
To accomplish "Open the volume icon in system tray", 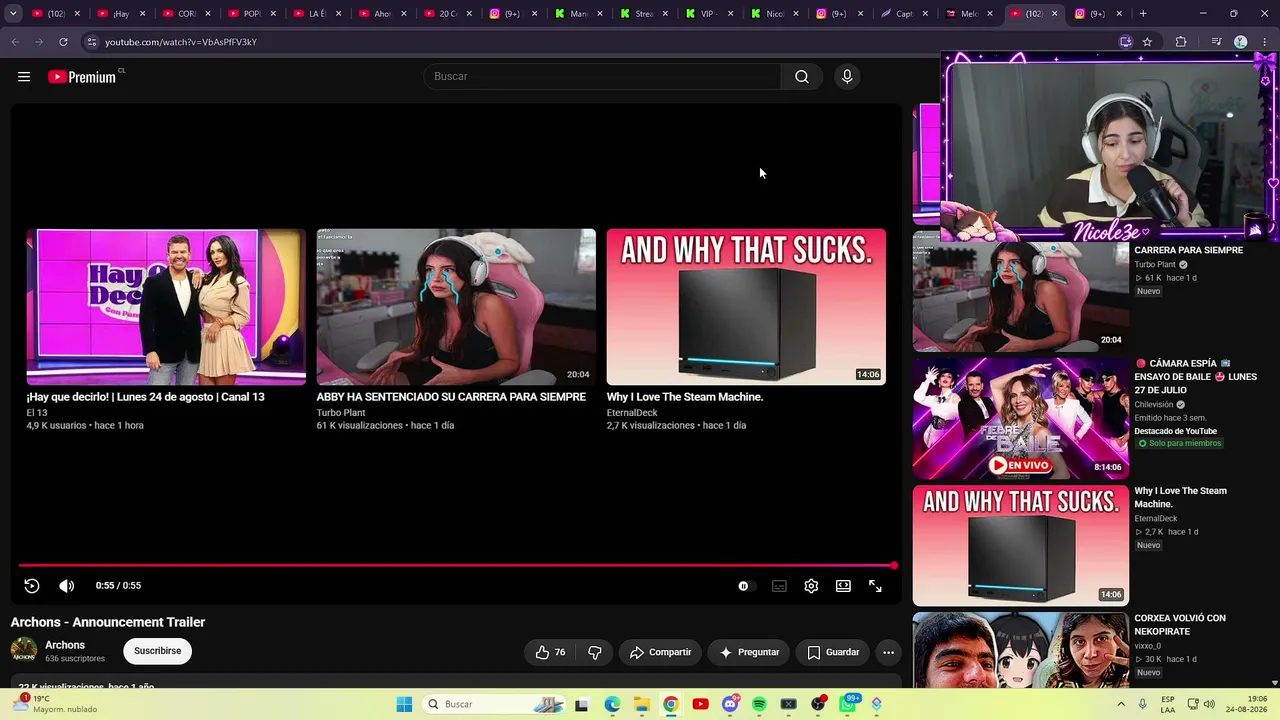I will coord(1210,704).
